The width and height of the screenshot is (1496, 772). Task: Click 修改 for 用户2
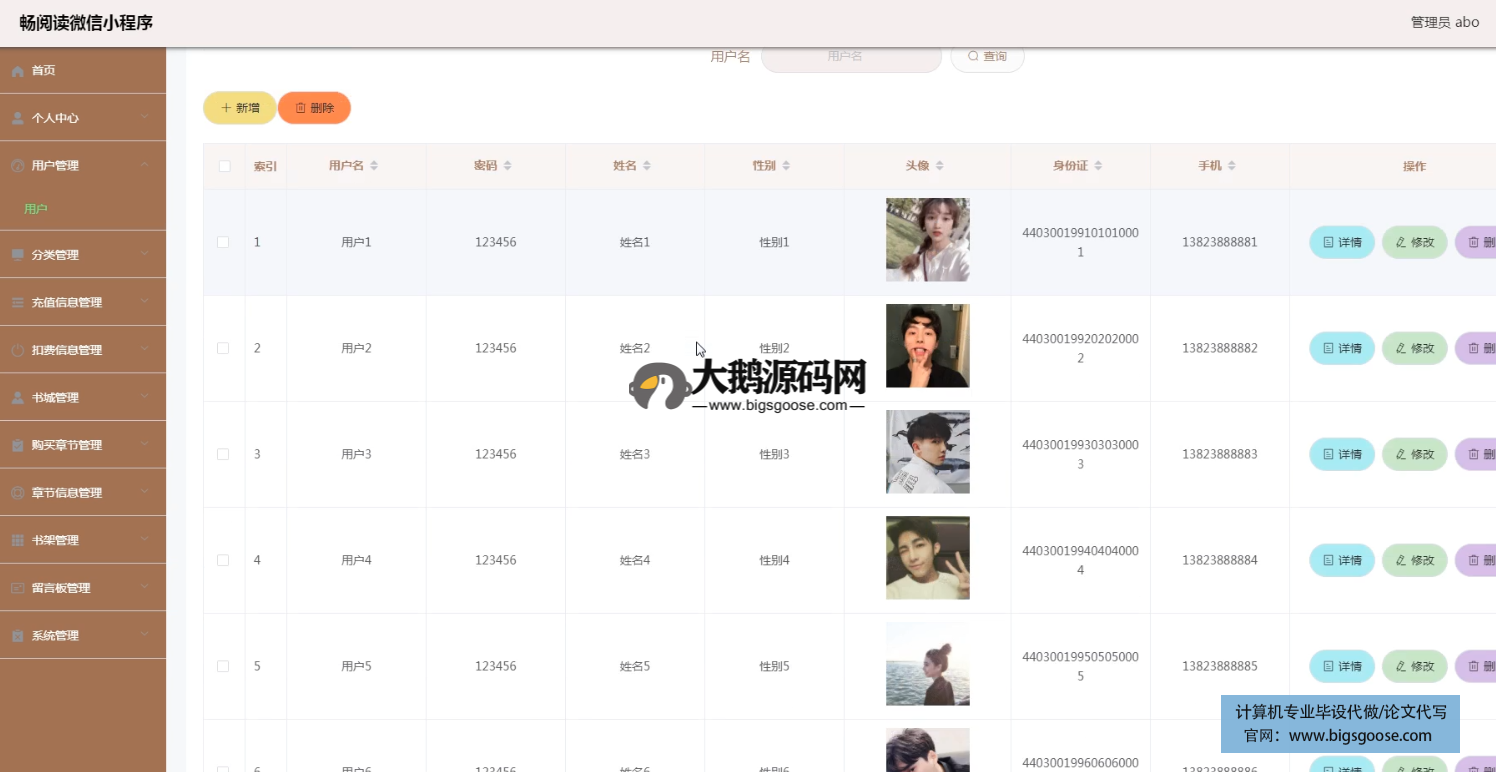(x=1415, y=348)
